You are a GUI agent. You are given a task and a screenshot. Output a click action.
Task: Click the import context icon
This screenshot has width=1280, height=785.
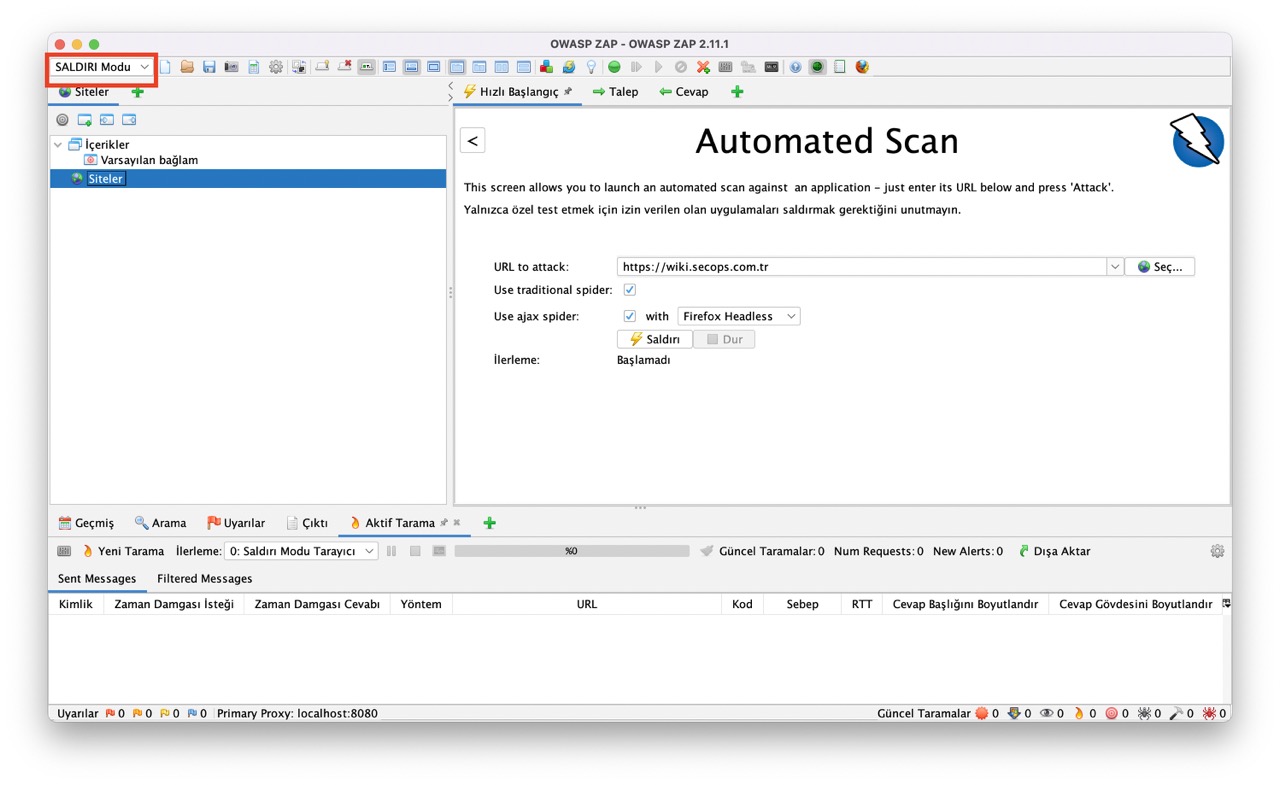[x=107, y=120]
